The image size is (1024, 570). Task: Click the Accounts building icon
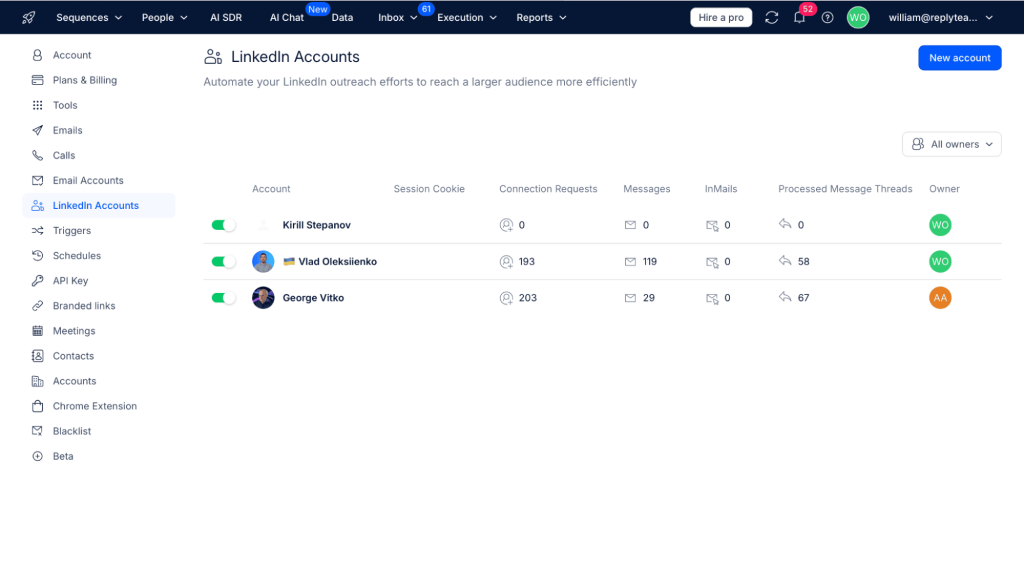tap(37, 381)
